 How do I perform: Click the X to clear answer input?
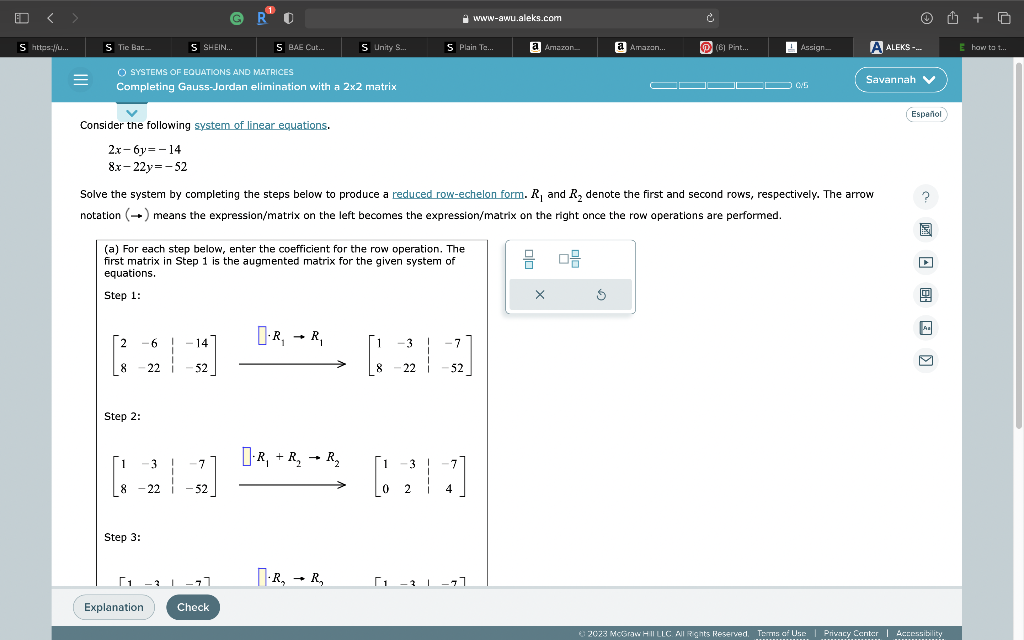[540, 294]
